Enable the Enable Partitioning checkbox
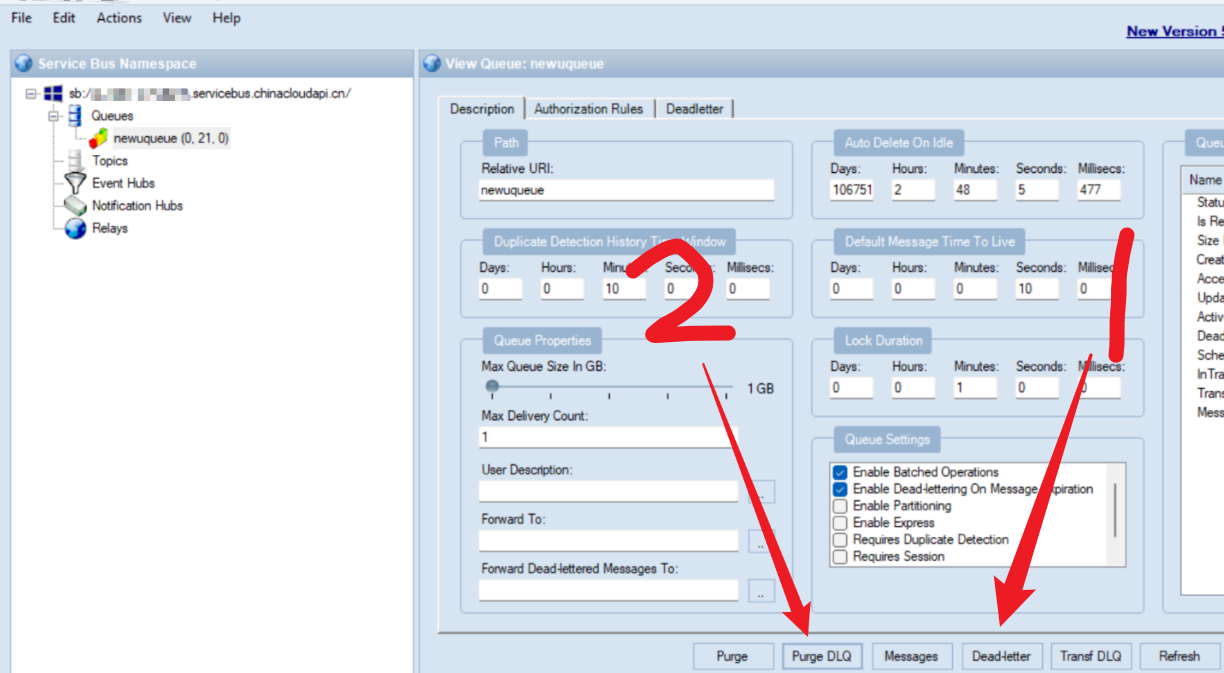 pyautogui.click(x=840, y=506)
